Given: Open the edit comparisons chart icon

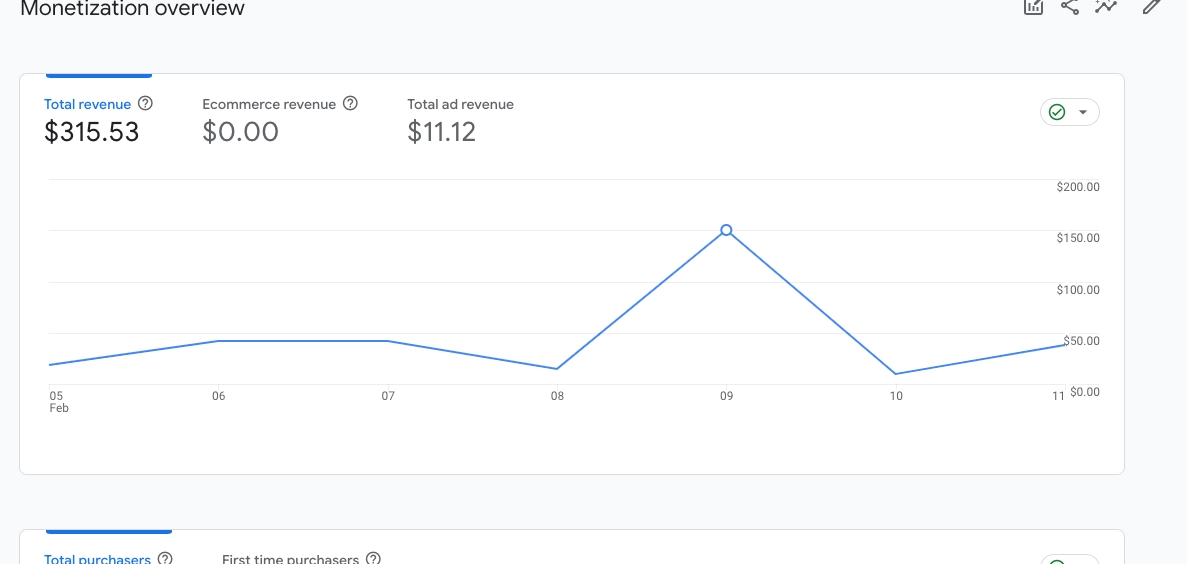Looking at the screenshot, I should point(1033,6).
